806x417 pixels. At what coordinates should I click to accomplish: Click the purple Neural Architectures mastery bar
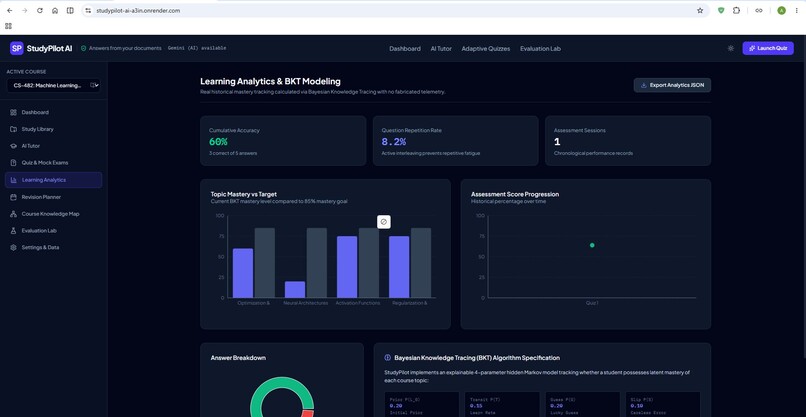click(295, 289)
